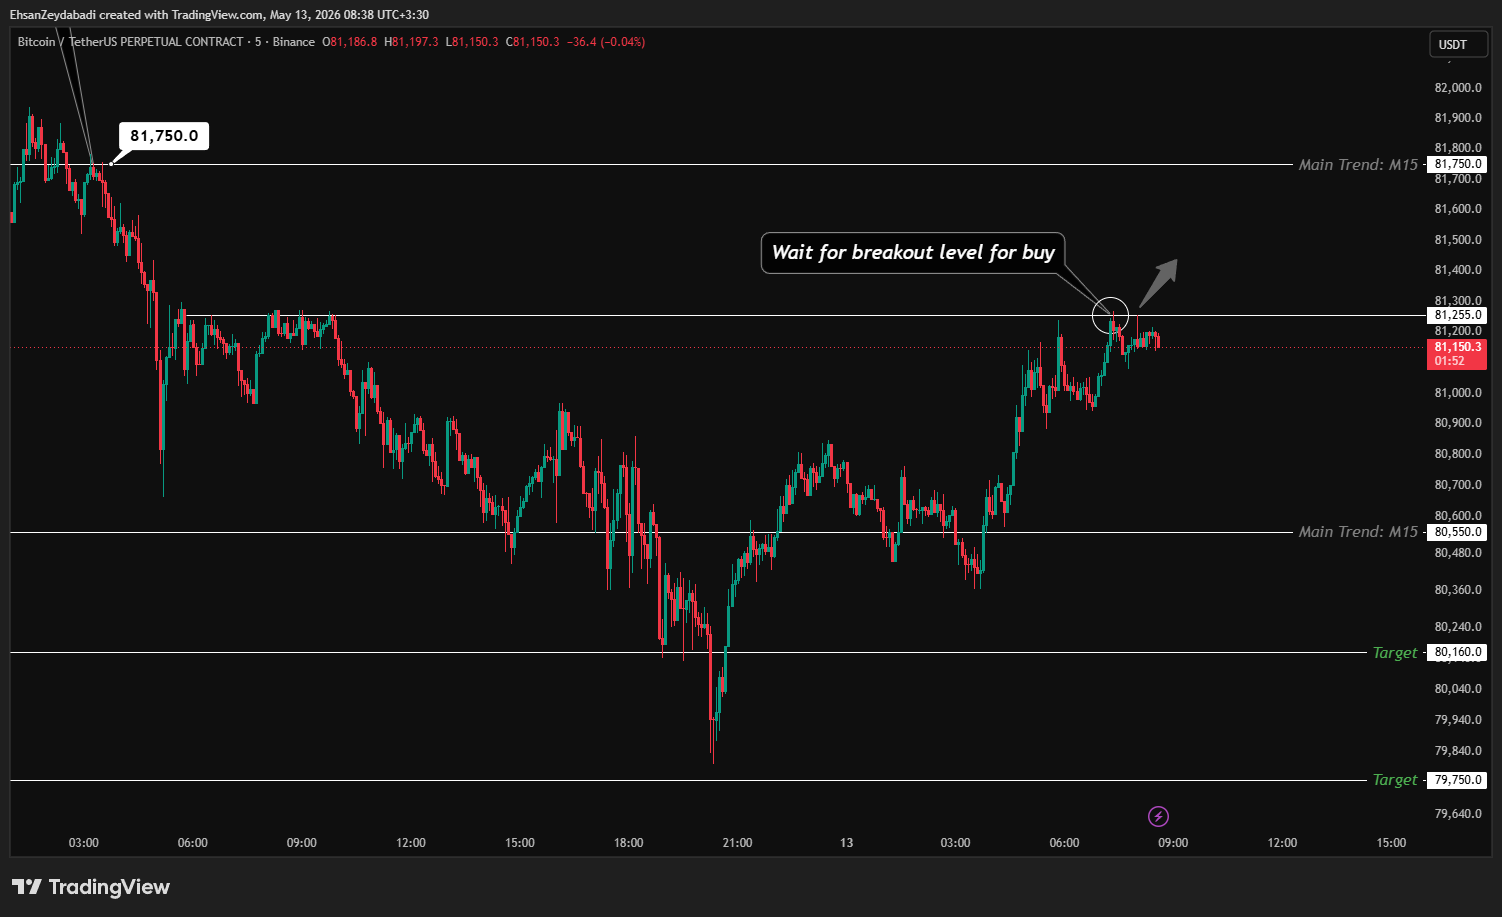Click the 13 date marker on time axis
The height and width of the screenshot is (917, 1502).
click(x=846, y=843)
